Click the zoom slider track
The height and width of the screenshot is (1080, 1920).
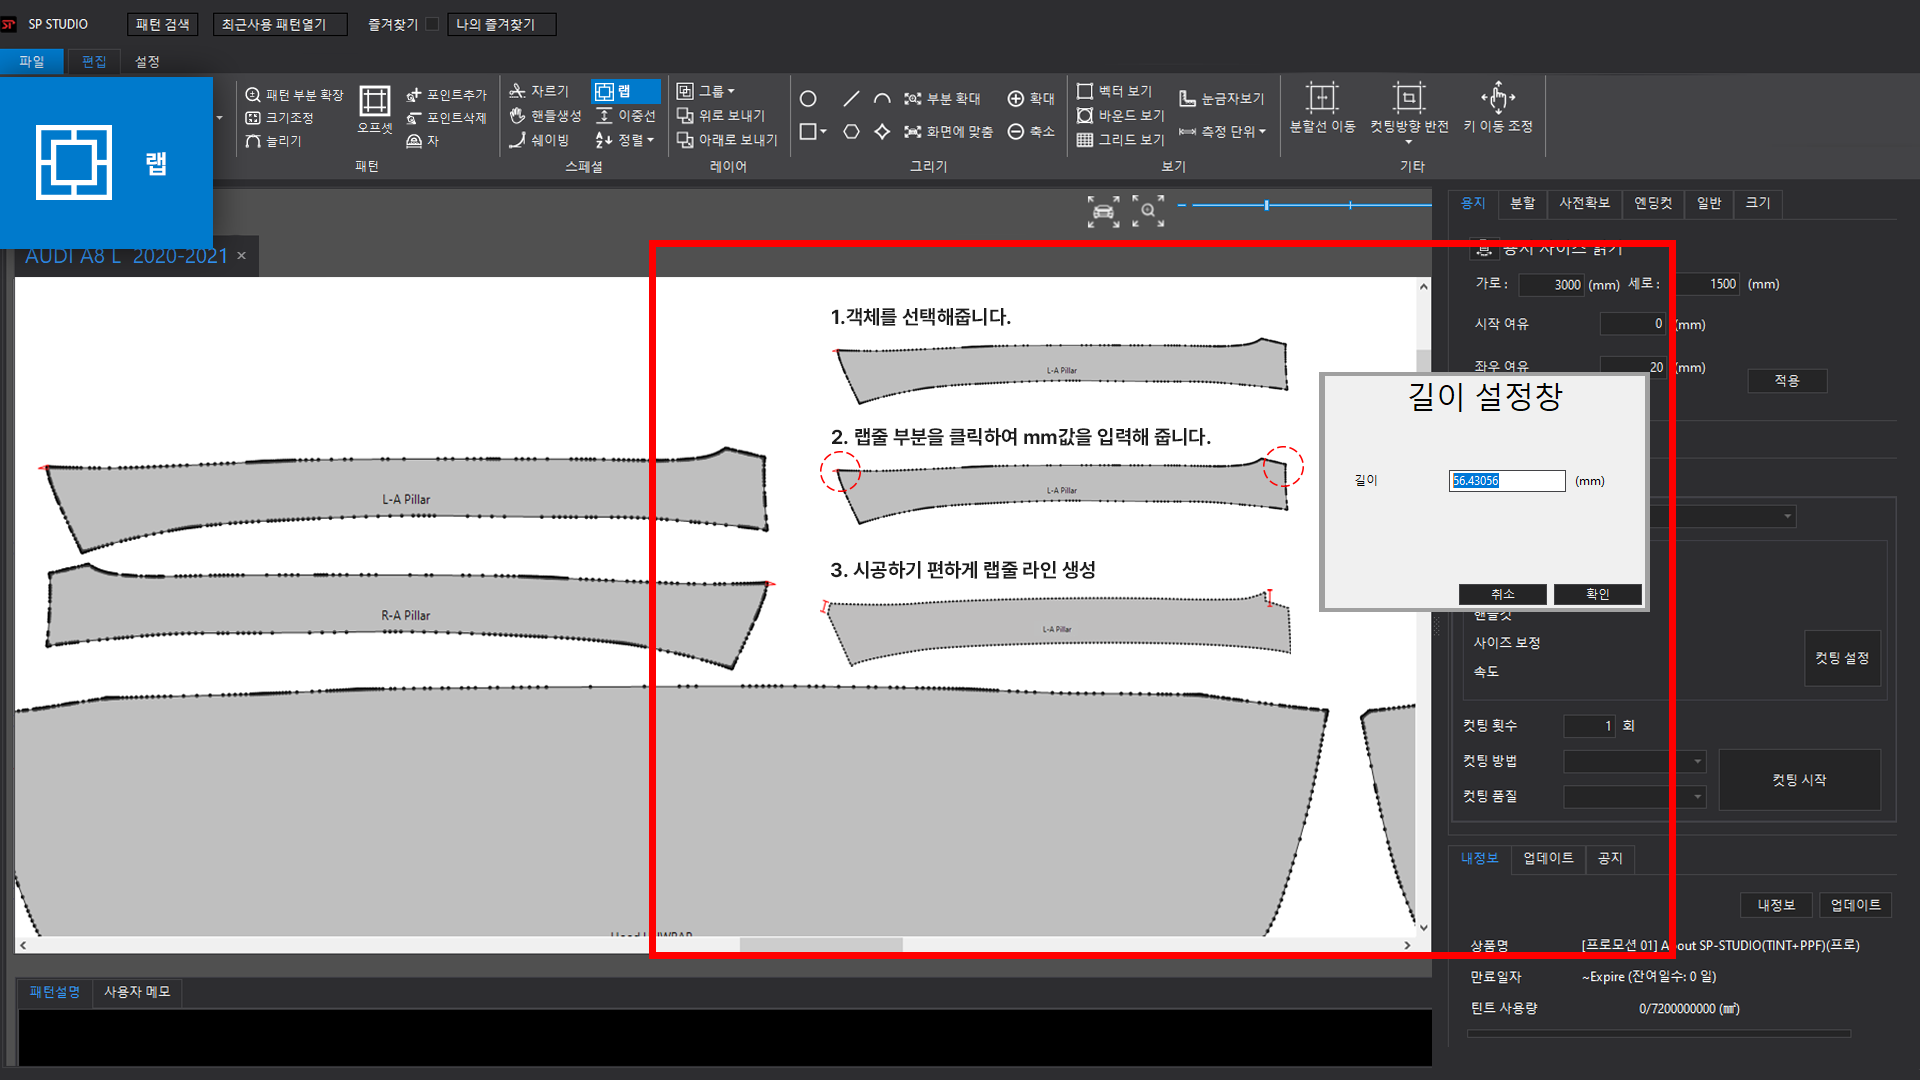click(x=1310, y=205)
